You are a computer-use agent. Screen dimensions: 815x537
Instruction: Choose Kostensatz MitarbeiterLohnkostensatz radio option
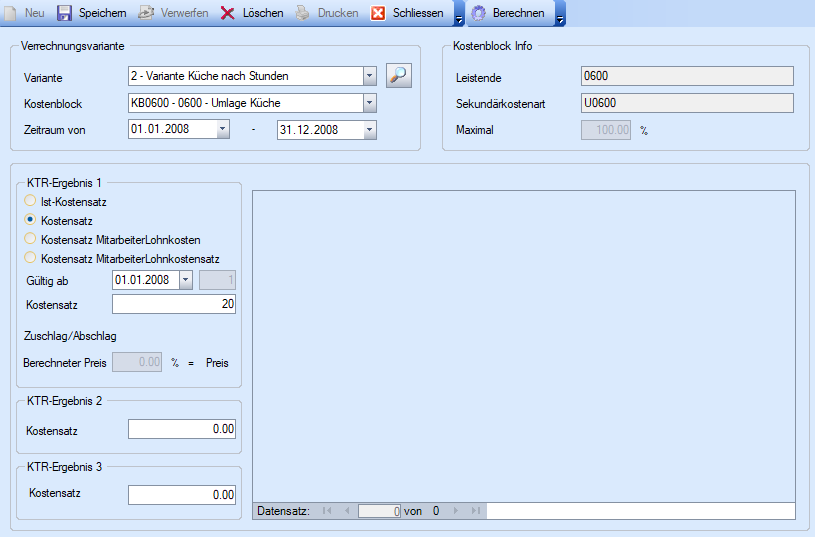pos(30,258)
